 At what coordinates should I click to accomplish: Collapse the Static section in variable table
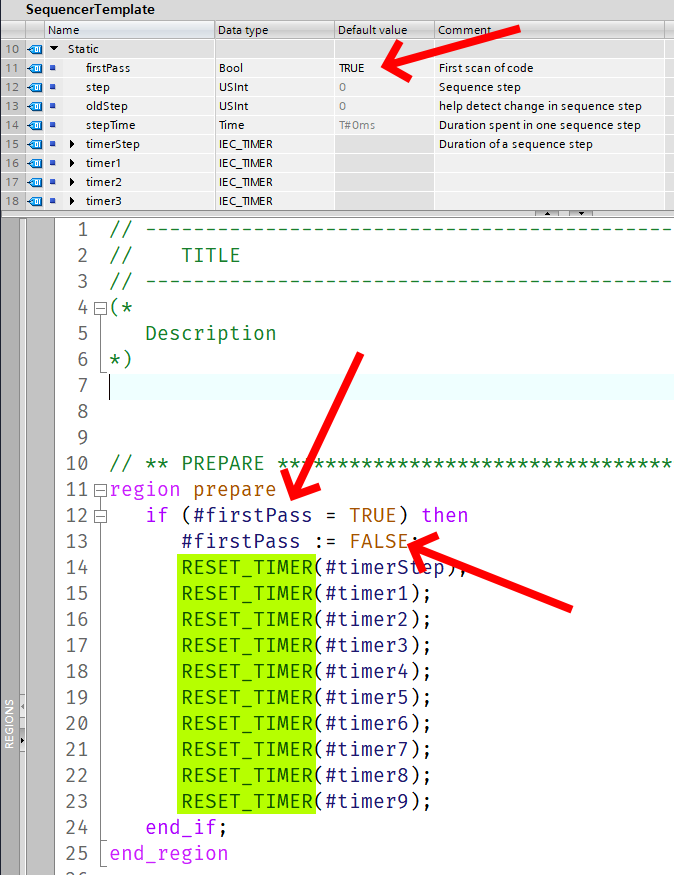[54, 49]
